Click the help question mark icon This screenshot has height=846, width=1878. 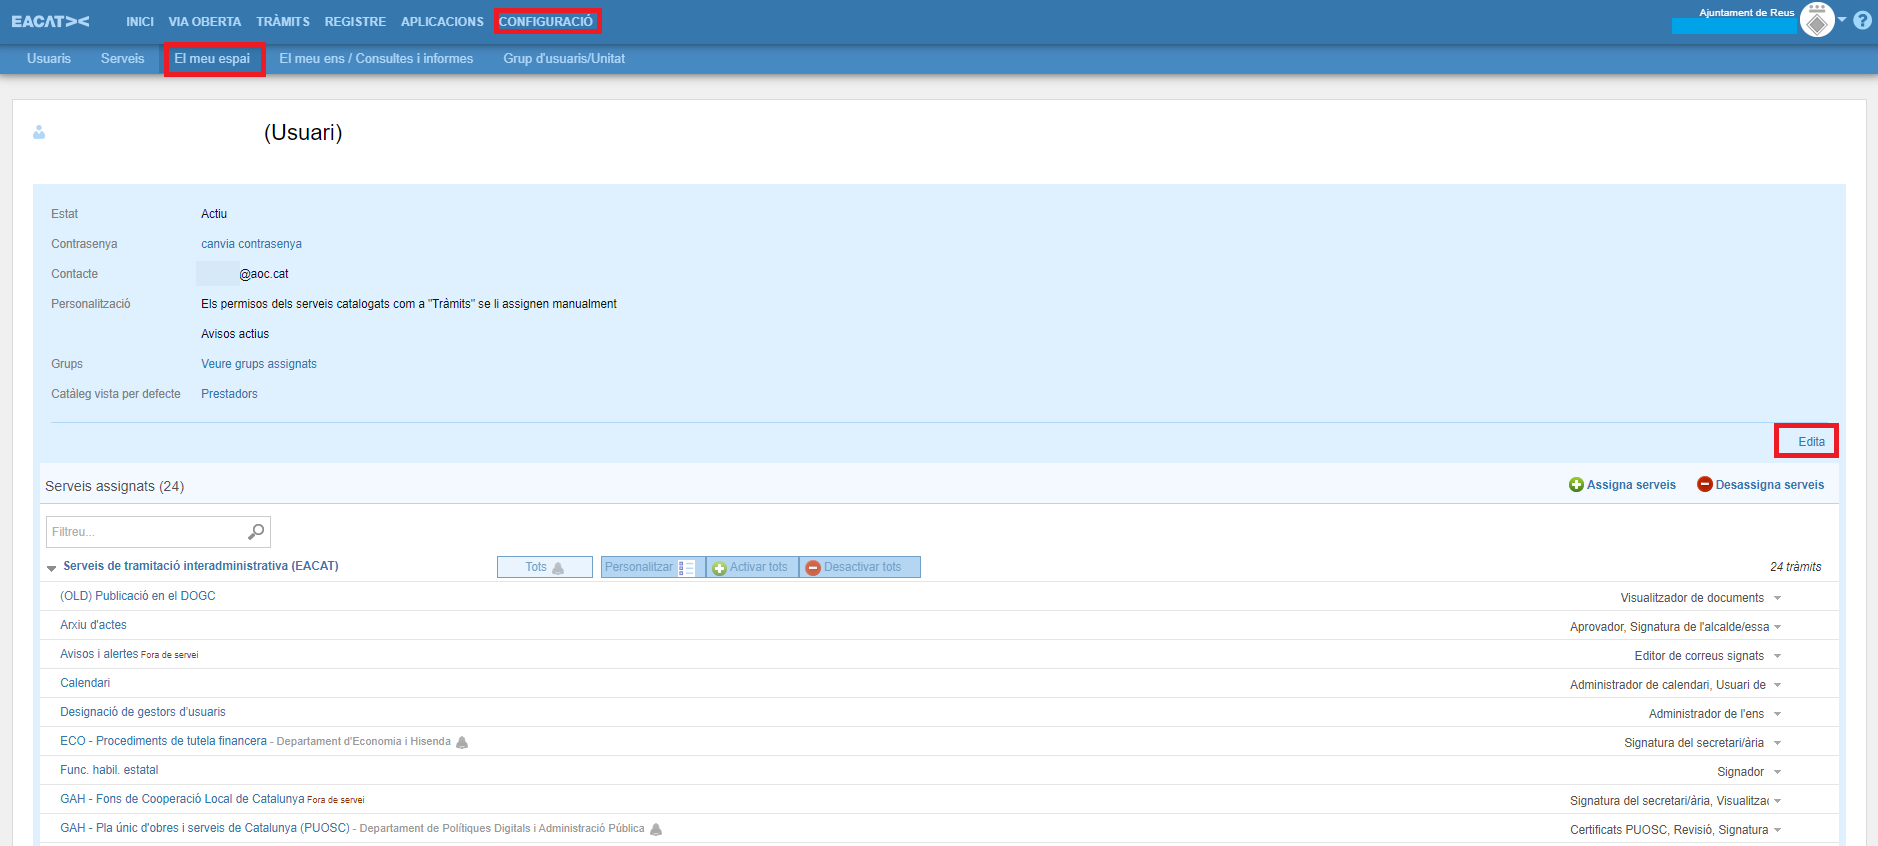[x=1862, y=20]
